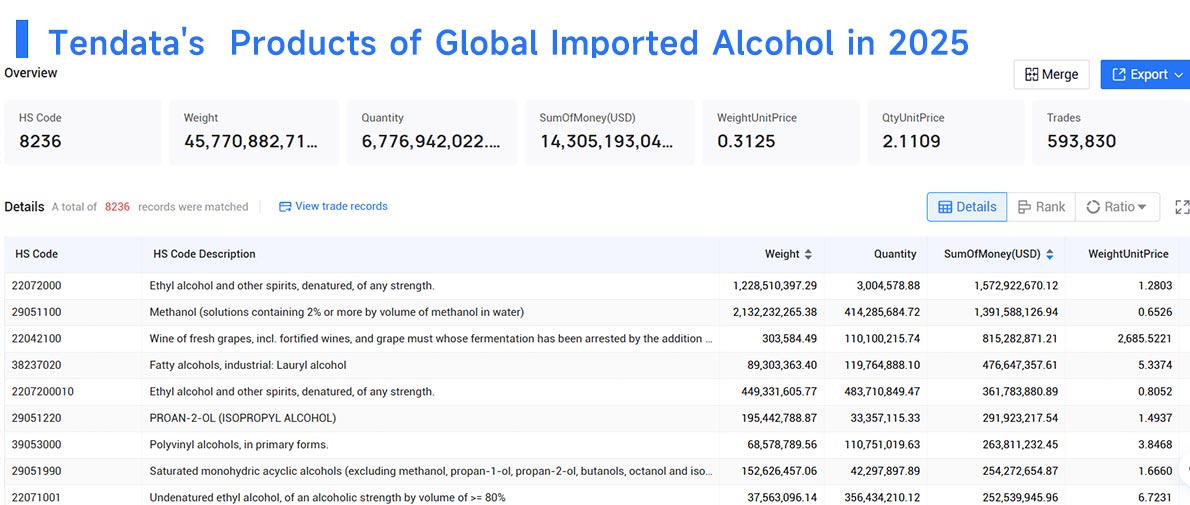Select HS code 2207200010 cell

(42, 392)
